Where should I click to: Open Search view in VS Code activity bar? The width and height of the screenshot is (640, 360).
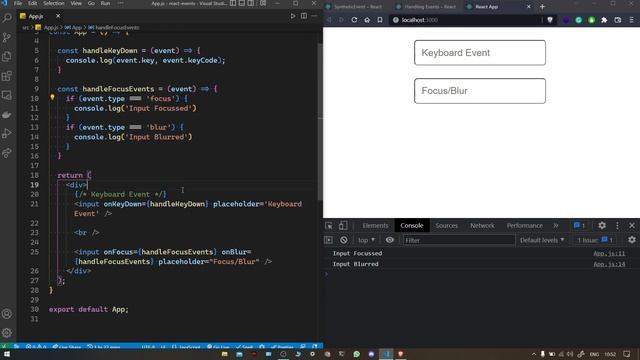click(x=7, y=18)
